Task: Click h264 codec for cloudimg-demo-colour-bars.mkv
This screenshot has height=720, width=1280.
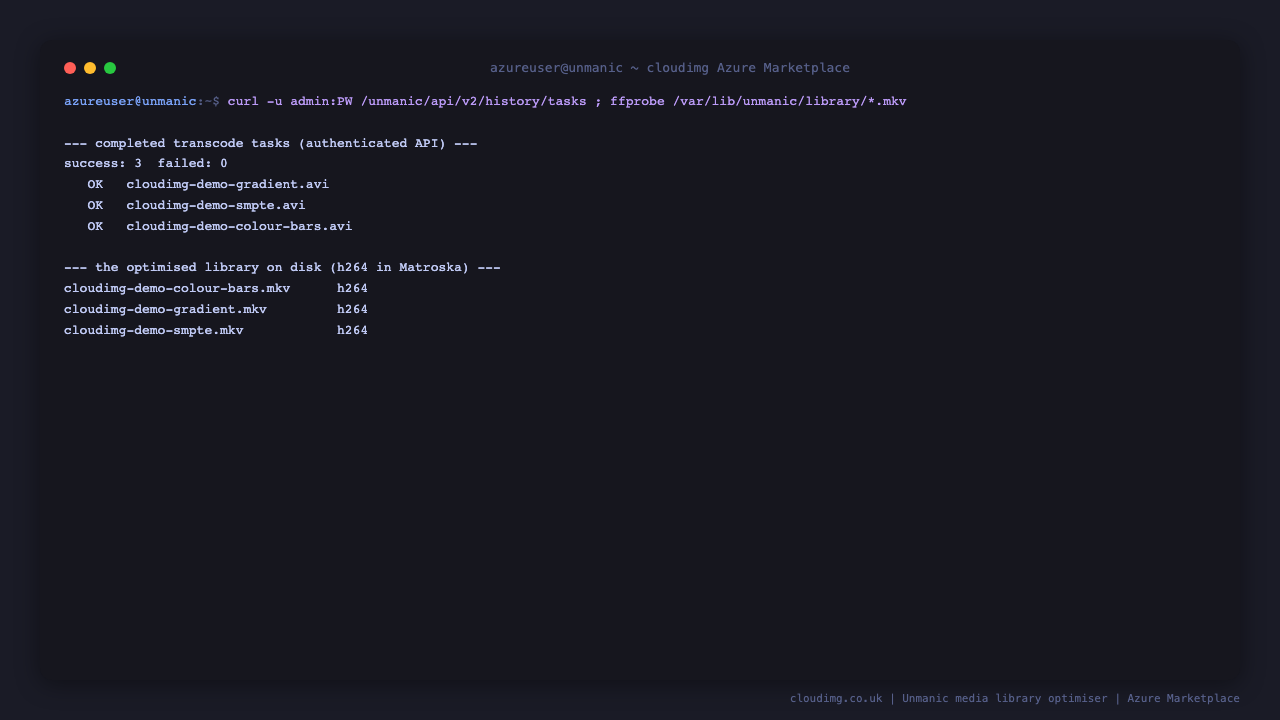Action: (x=352, y=288)
